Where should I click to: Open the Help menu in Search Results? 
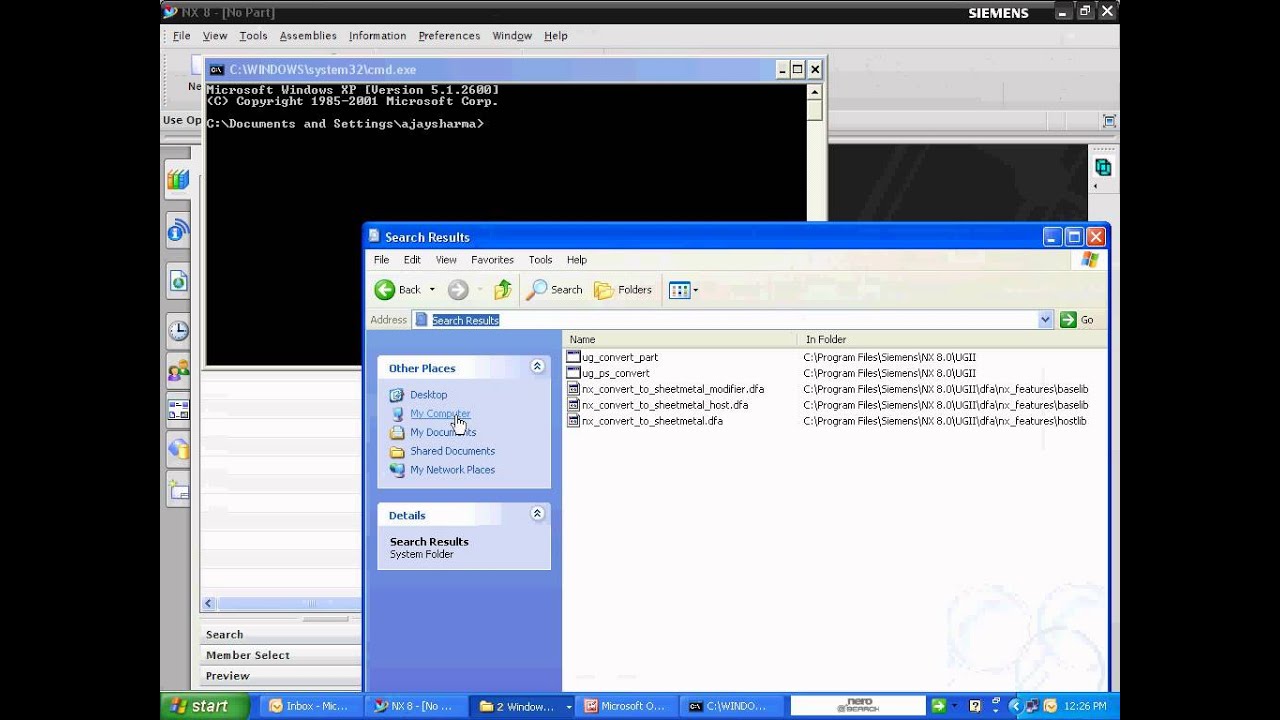577,260
